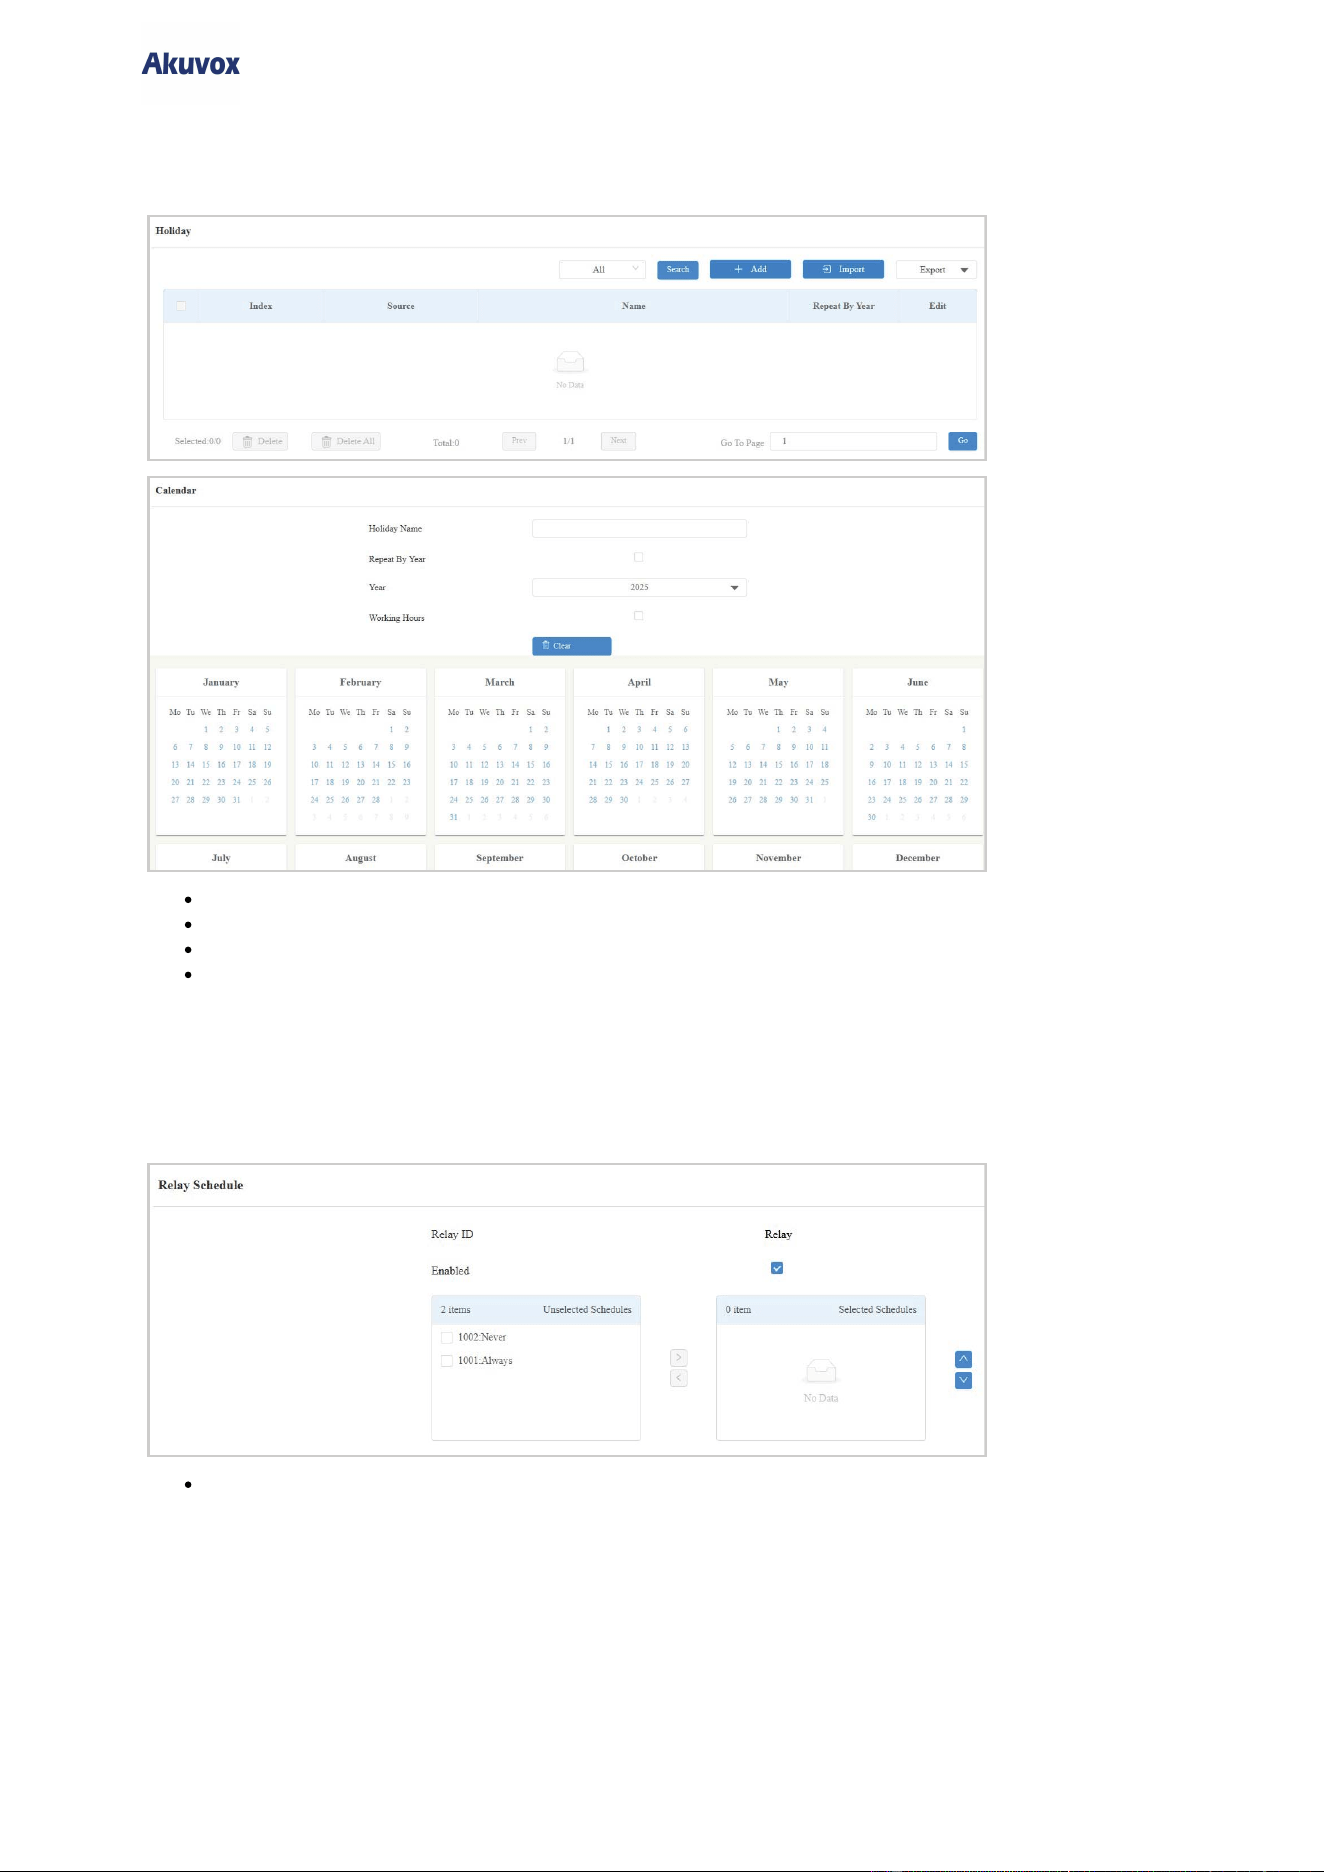Click the Selected Schedules list header
This screenshot has width=1324, height=1872.
pyautogui.click(x=821, y=1310)
